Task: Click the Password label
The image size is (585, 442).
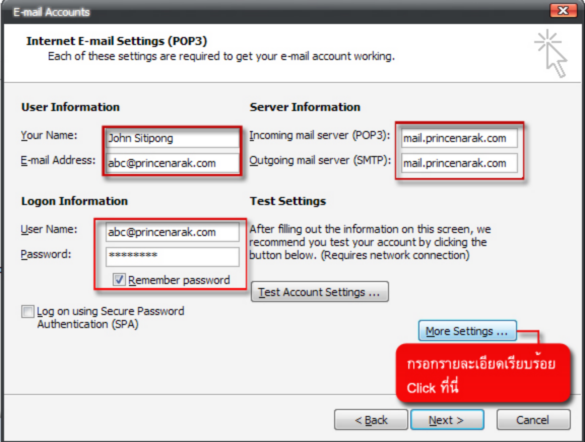Action: pyautogui.click(x=46, y=254)
